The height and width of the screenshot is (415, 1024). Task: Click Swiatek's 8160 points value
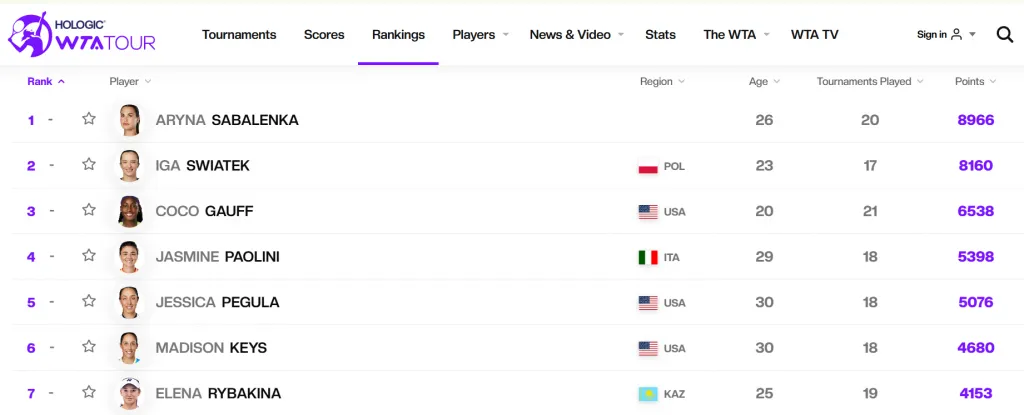pyautogui.click(x=976, y=166)
